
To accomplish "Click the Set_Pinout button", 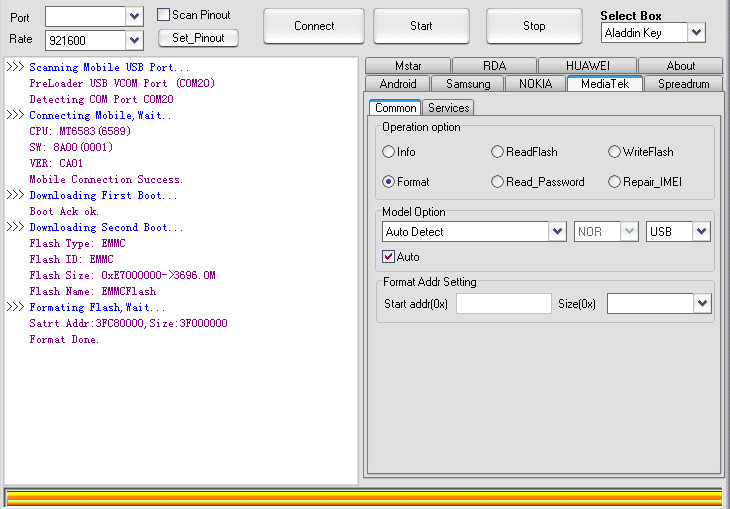I will [198, 38].
